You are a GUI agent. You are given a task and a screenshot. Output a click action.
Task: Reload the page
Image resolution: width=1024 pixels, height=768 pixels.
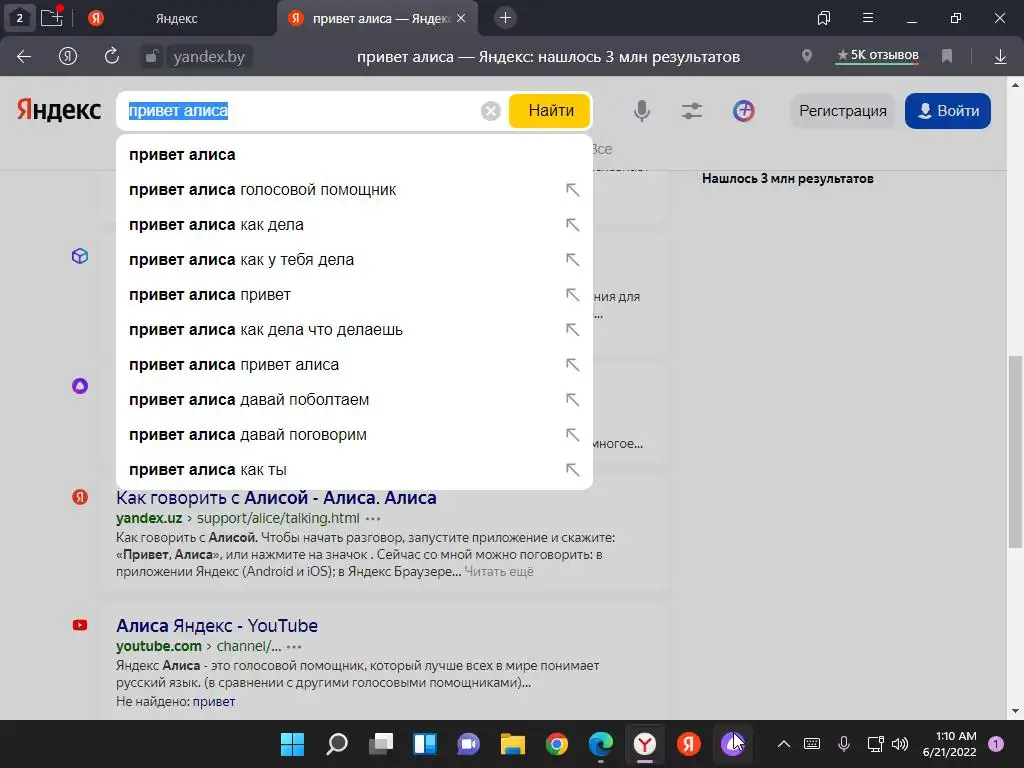coord(112,56)
